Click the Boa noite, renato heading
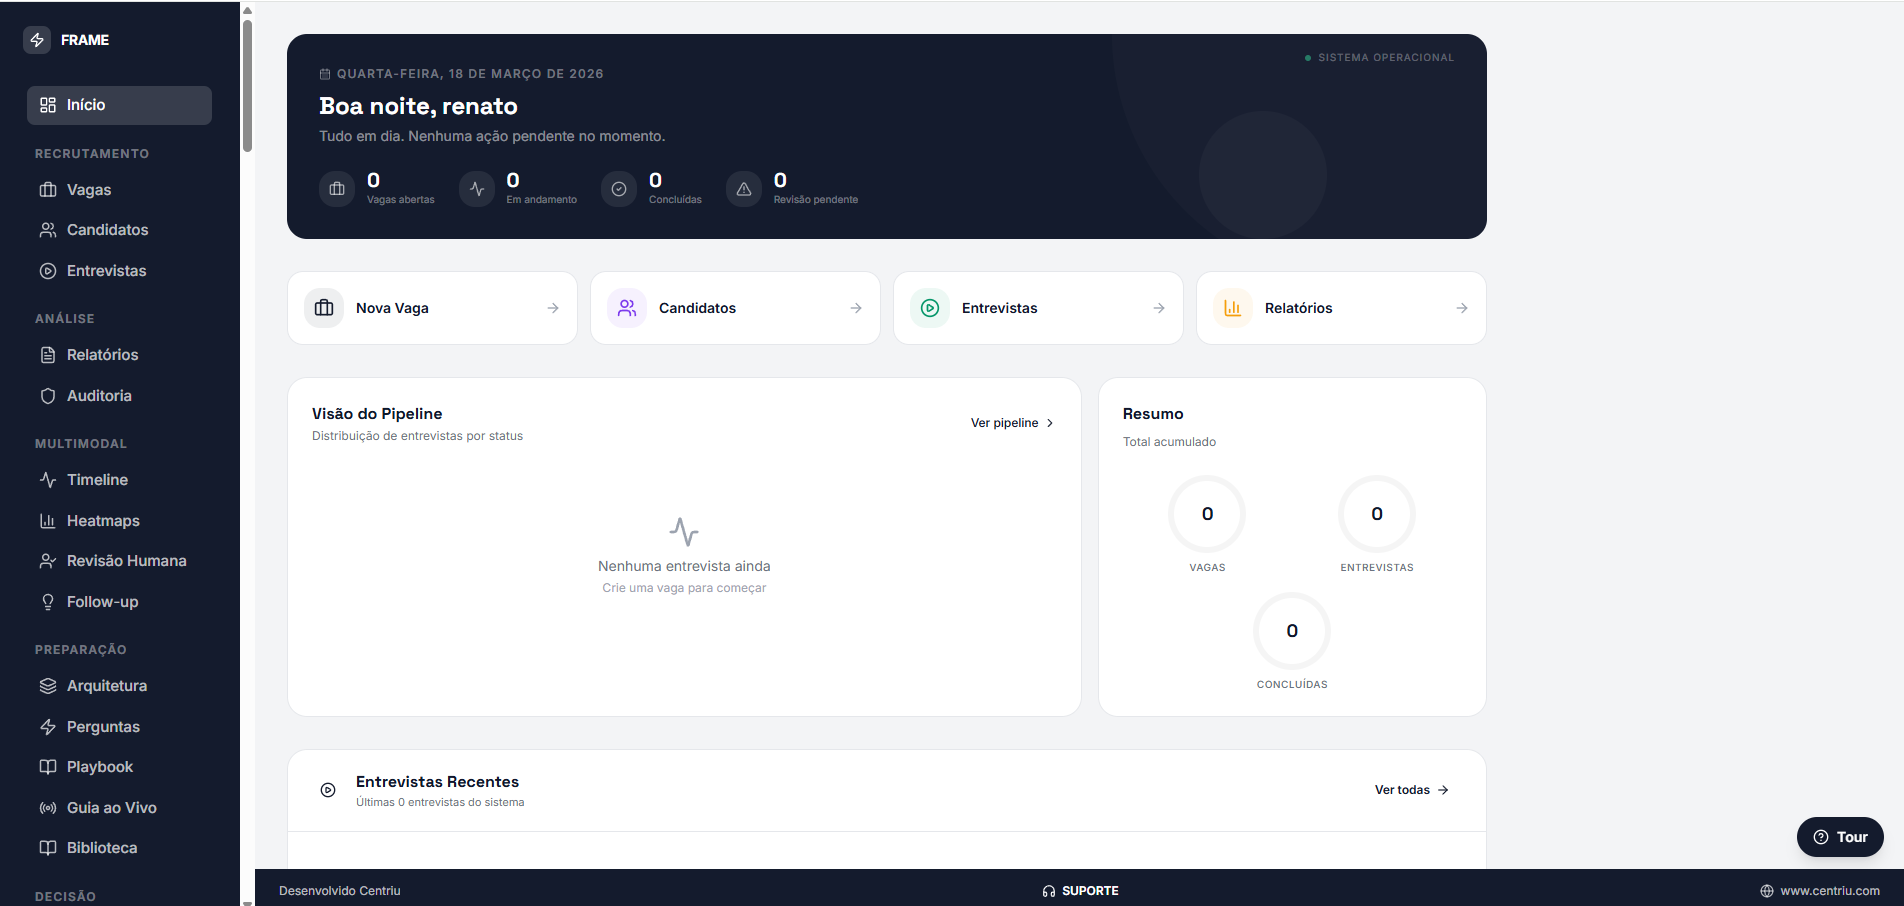 (418, 106)
